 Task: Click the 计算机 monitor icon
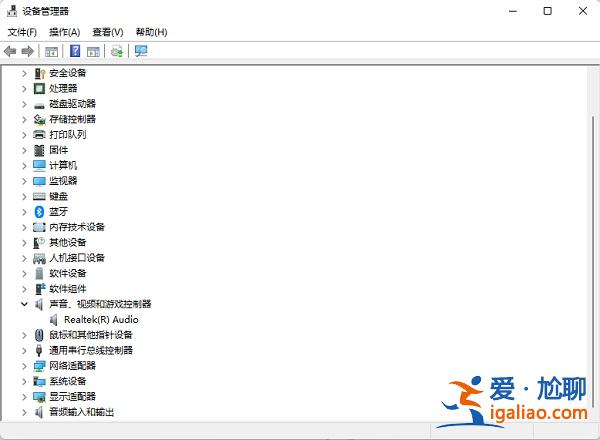pos(39,166)
